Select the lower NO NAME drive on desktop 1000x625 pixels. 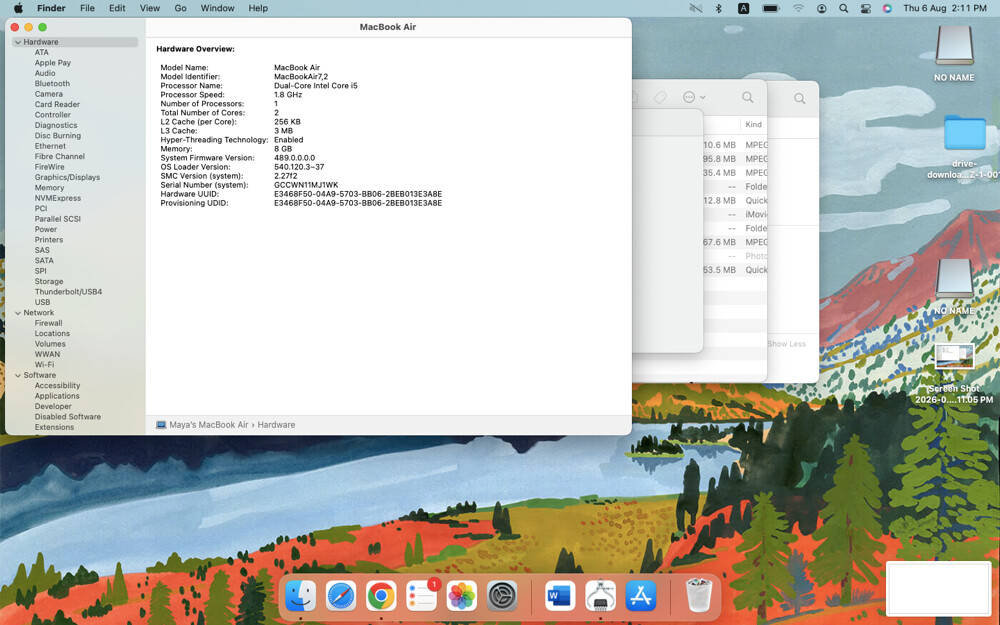pos(954,286)
